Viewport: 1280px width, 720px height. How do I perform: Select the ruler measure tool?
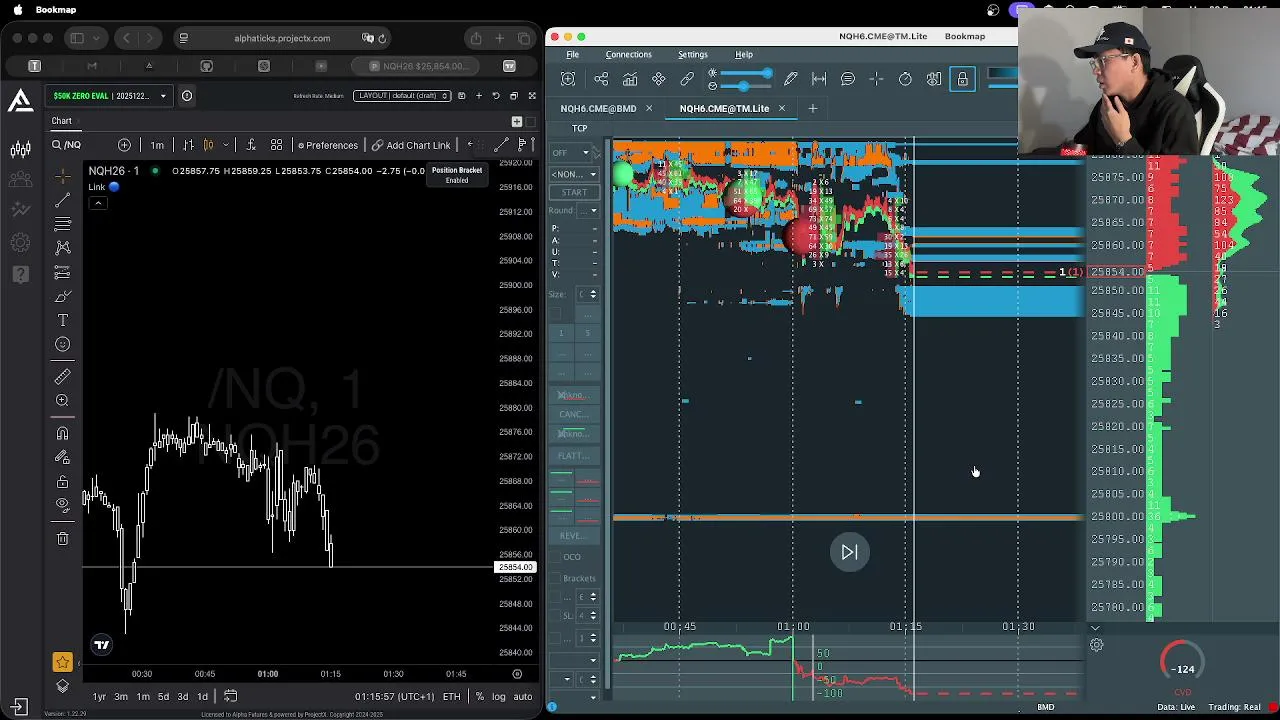coord(62,376)
